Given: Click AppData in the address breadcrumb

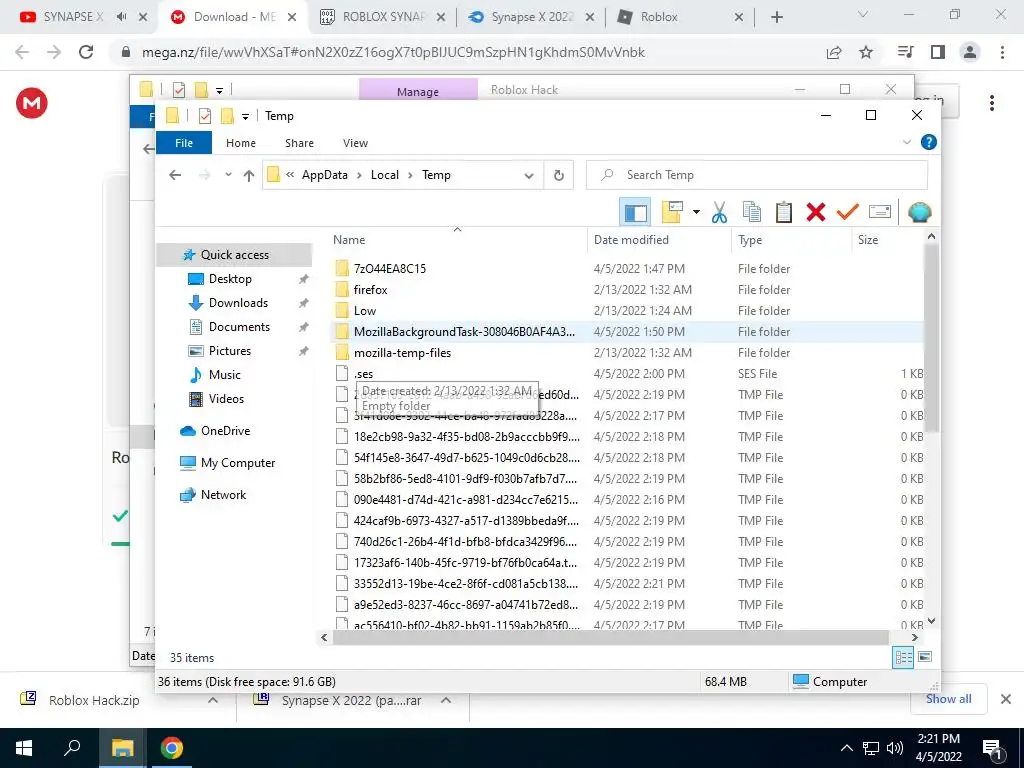Looking at the screenshot, I should pyautogui.click(x=325, y=175).
